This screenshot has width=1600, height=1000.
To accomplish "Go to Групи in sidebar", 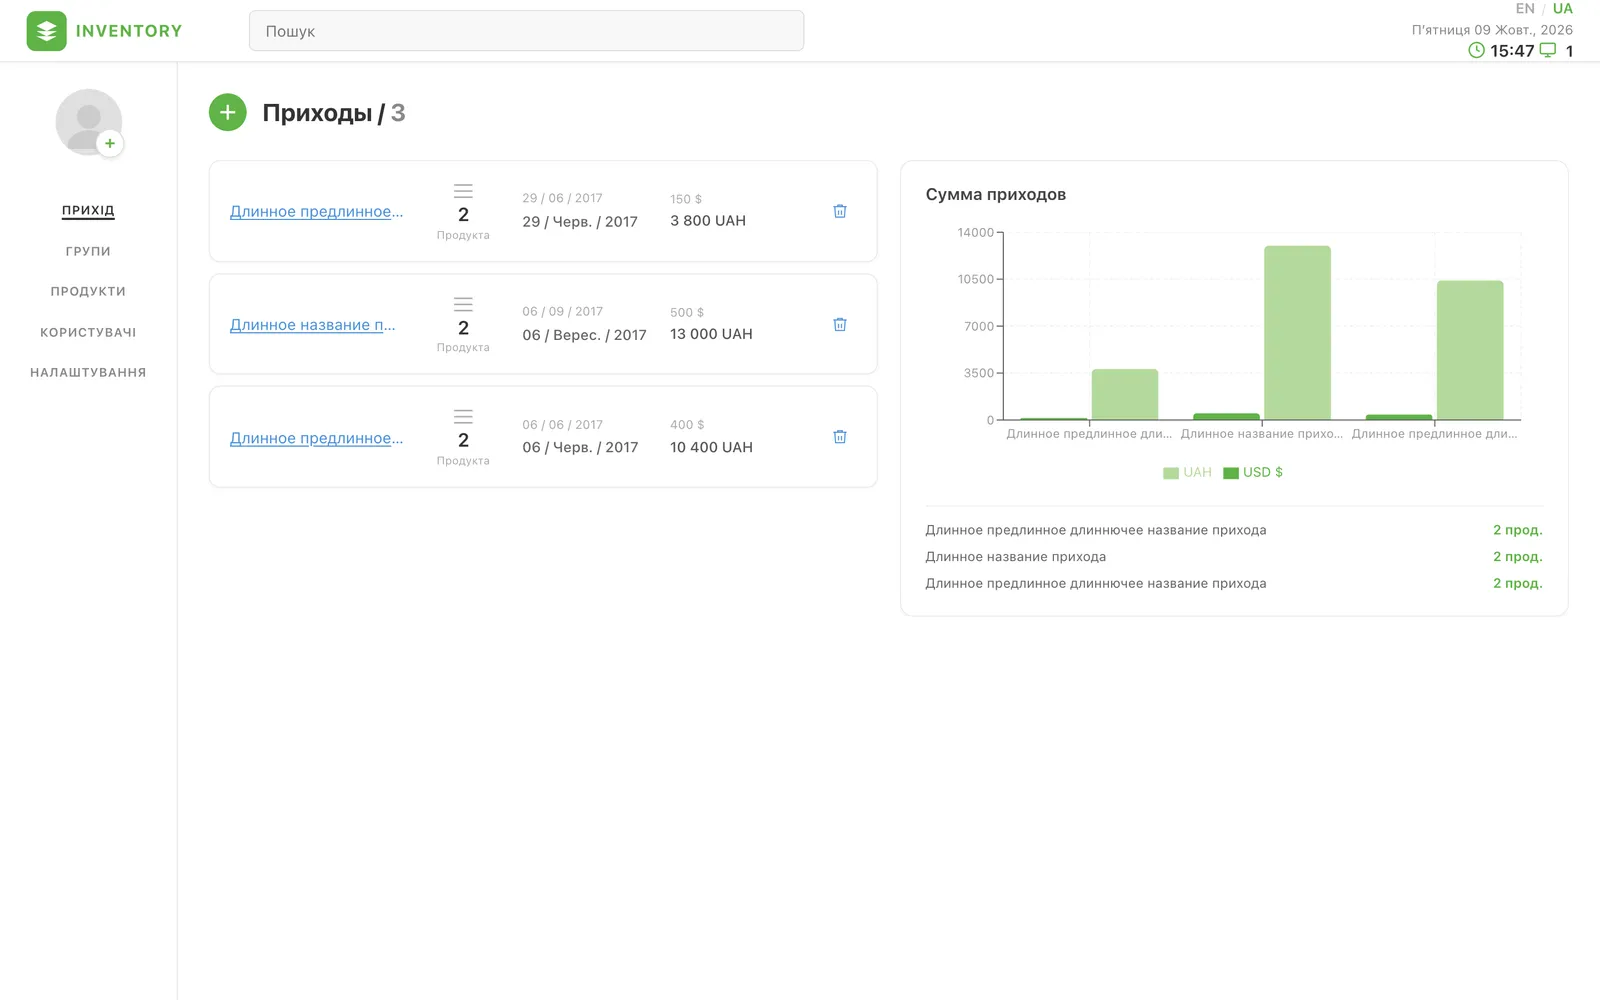I will [88, 251].
